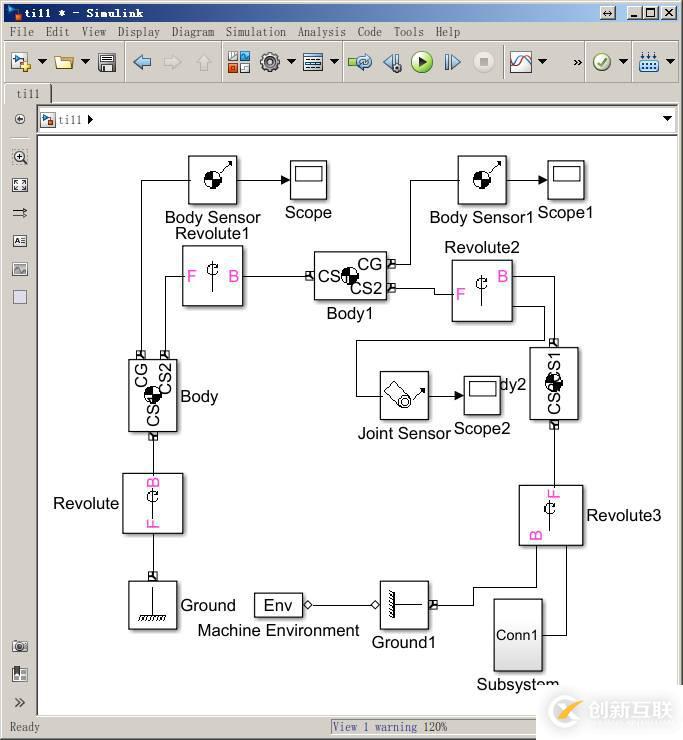
Task: Click the Area box palette icon
Action: (20, 297)
